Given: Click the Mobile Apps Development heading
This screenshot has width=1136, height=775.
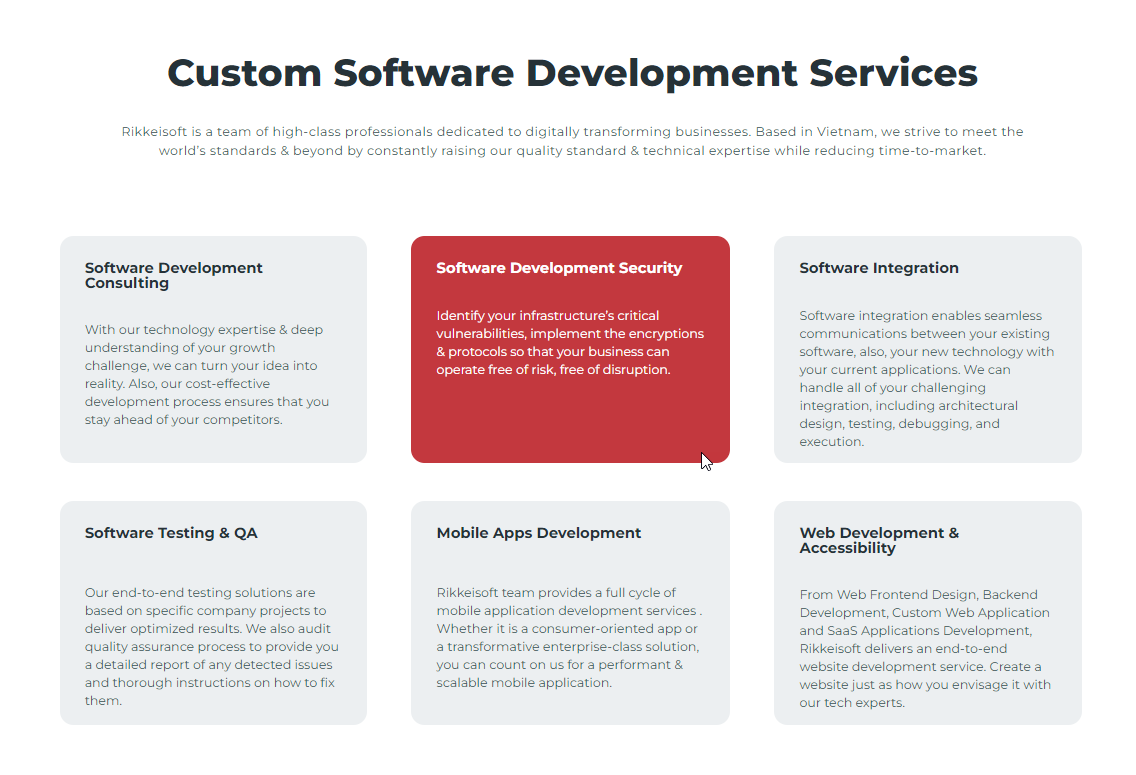Looking at the screenshot, I should pos(539,533).
